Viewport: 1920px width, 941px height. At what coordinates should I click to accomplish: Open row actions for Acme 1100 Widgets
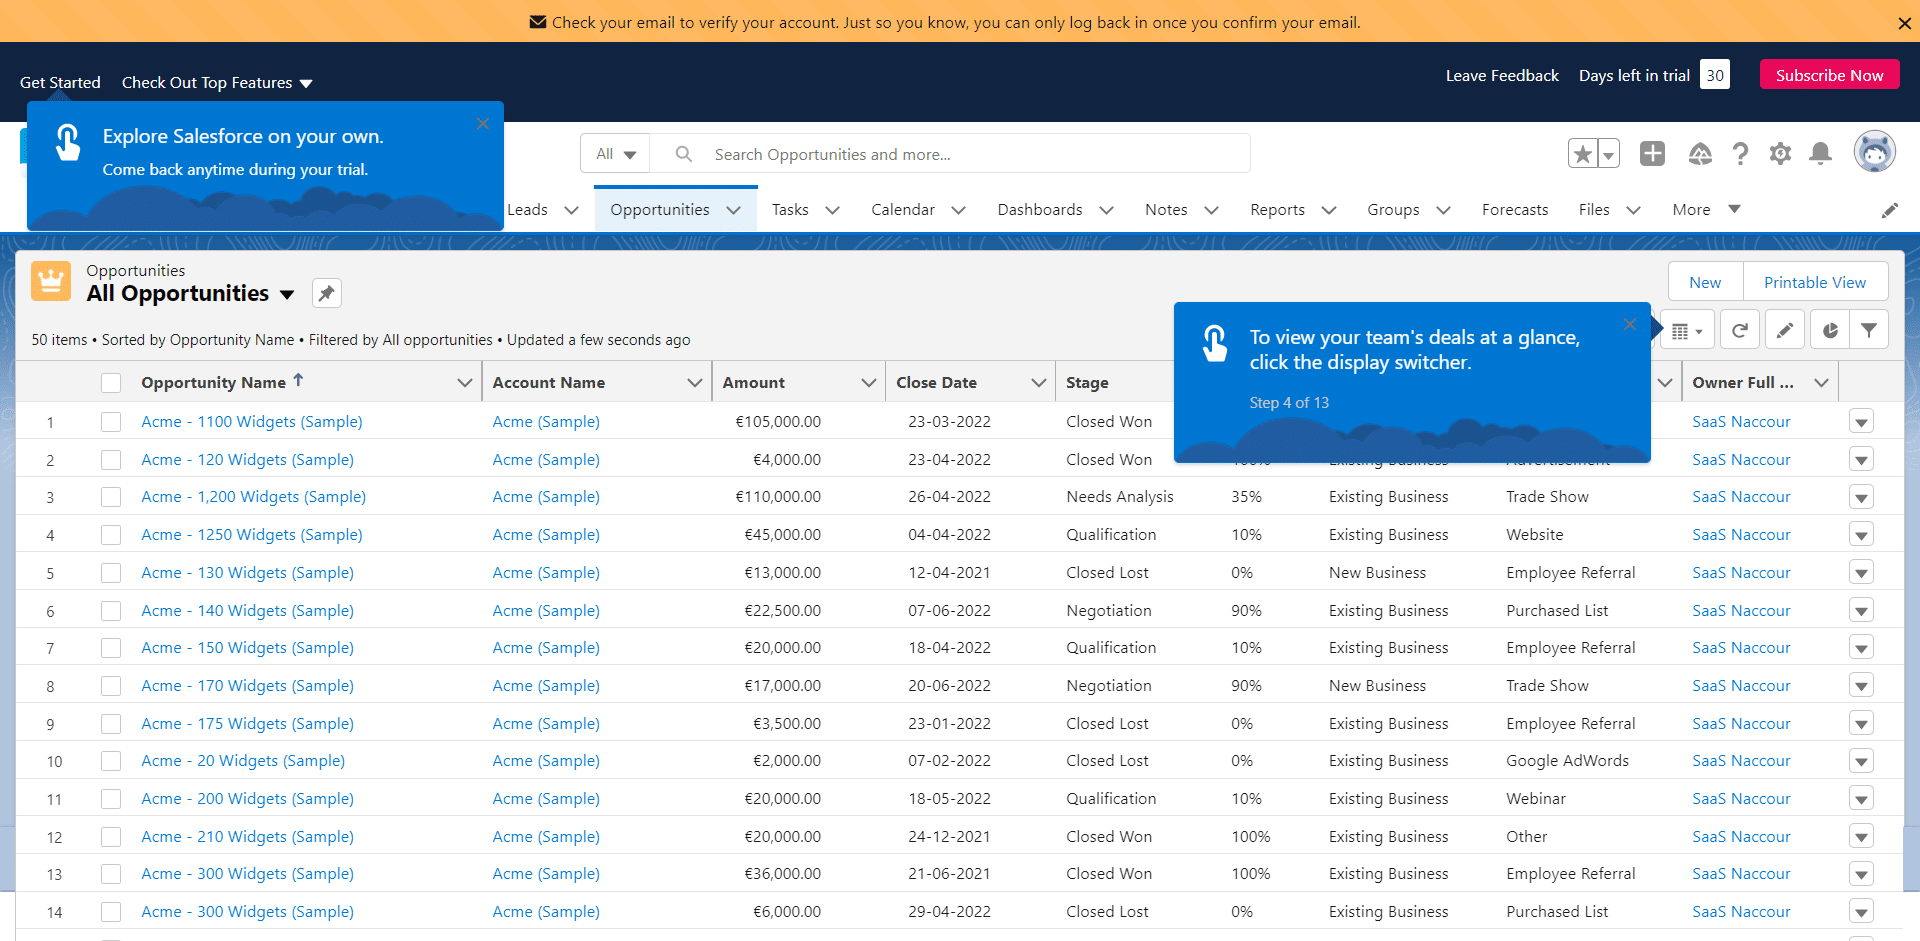click(1861, 422)
